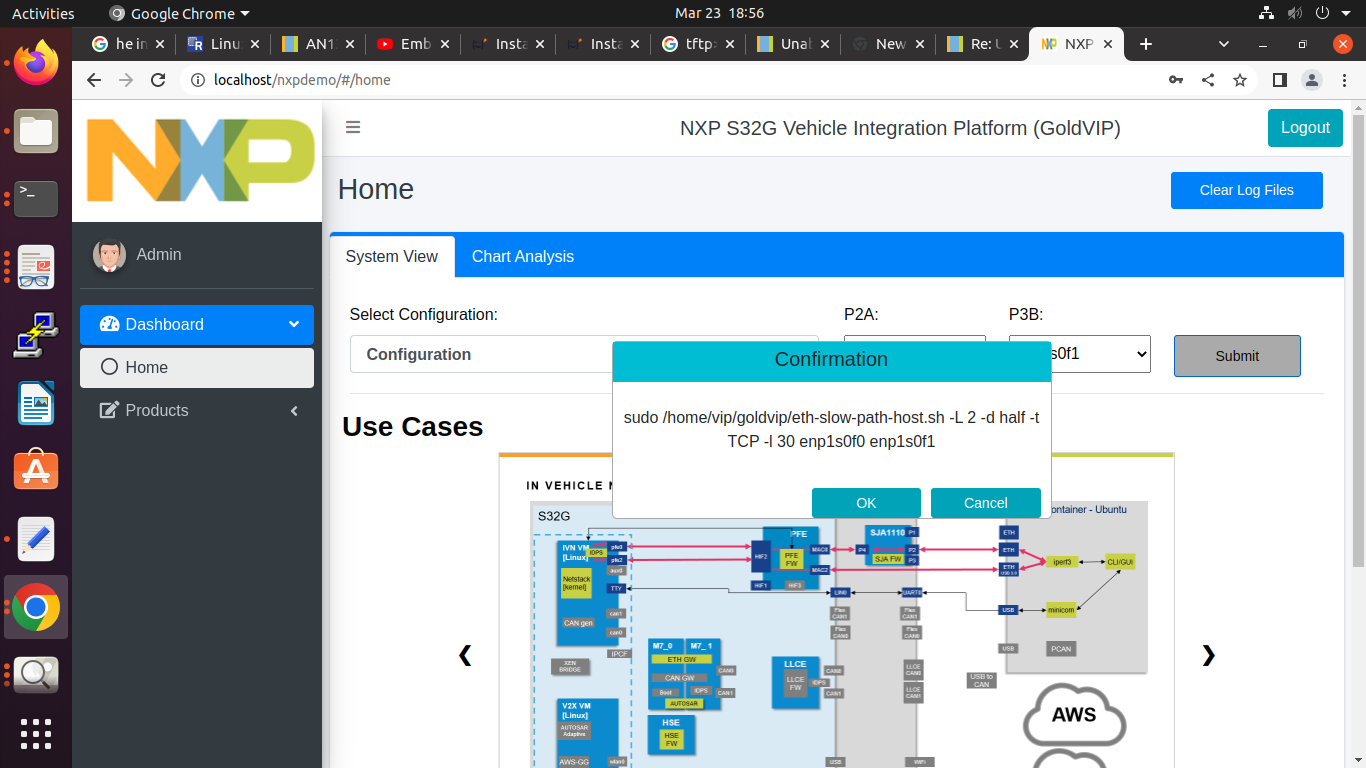Switch to the System View tab
The image size is (1366, 768).
pyautogui.click(x=392, y=257)
